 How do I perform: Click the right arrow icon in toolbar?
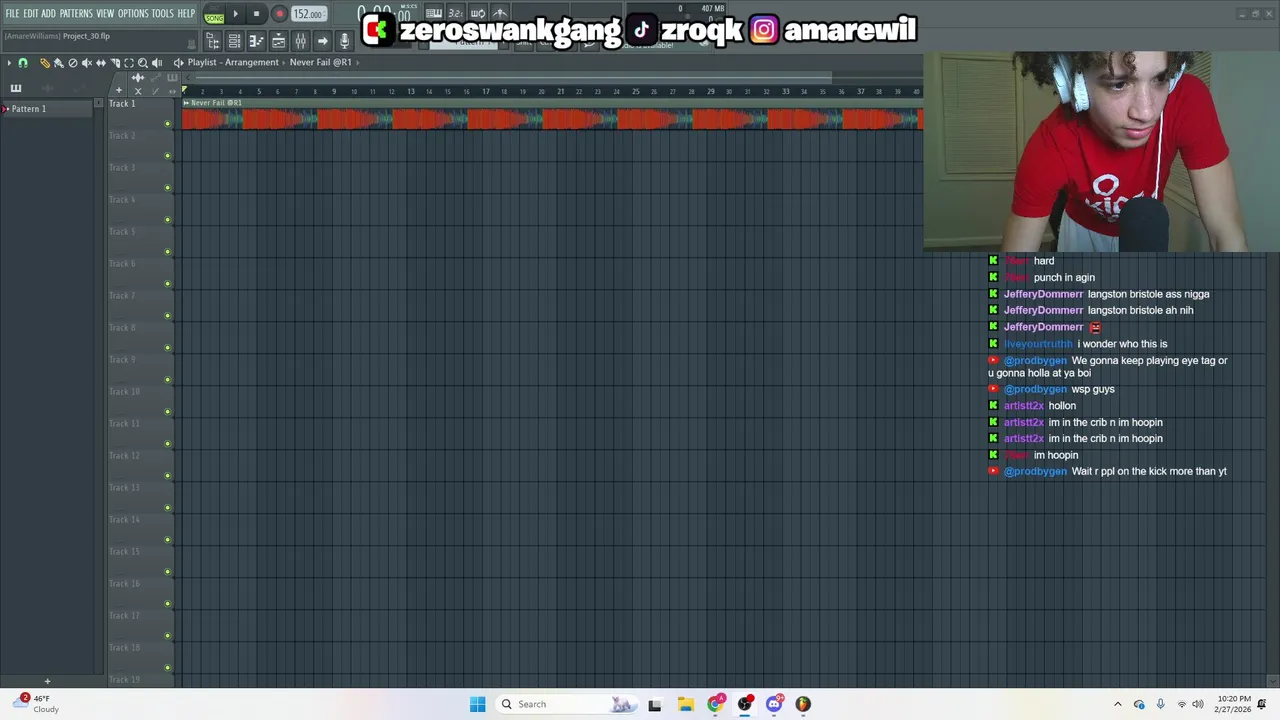point(322,41)
